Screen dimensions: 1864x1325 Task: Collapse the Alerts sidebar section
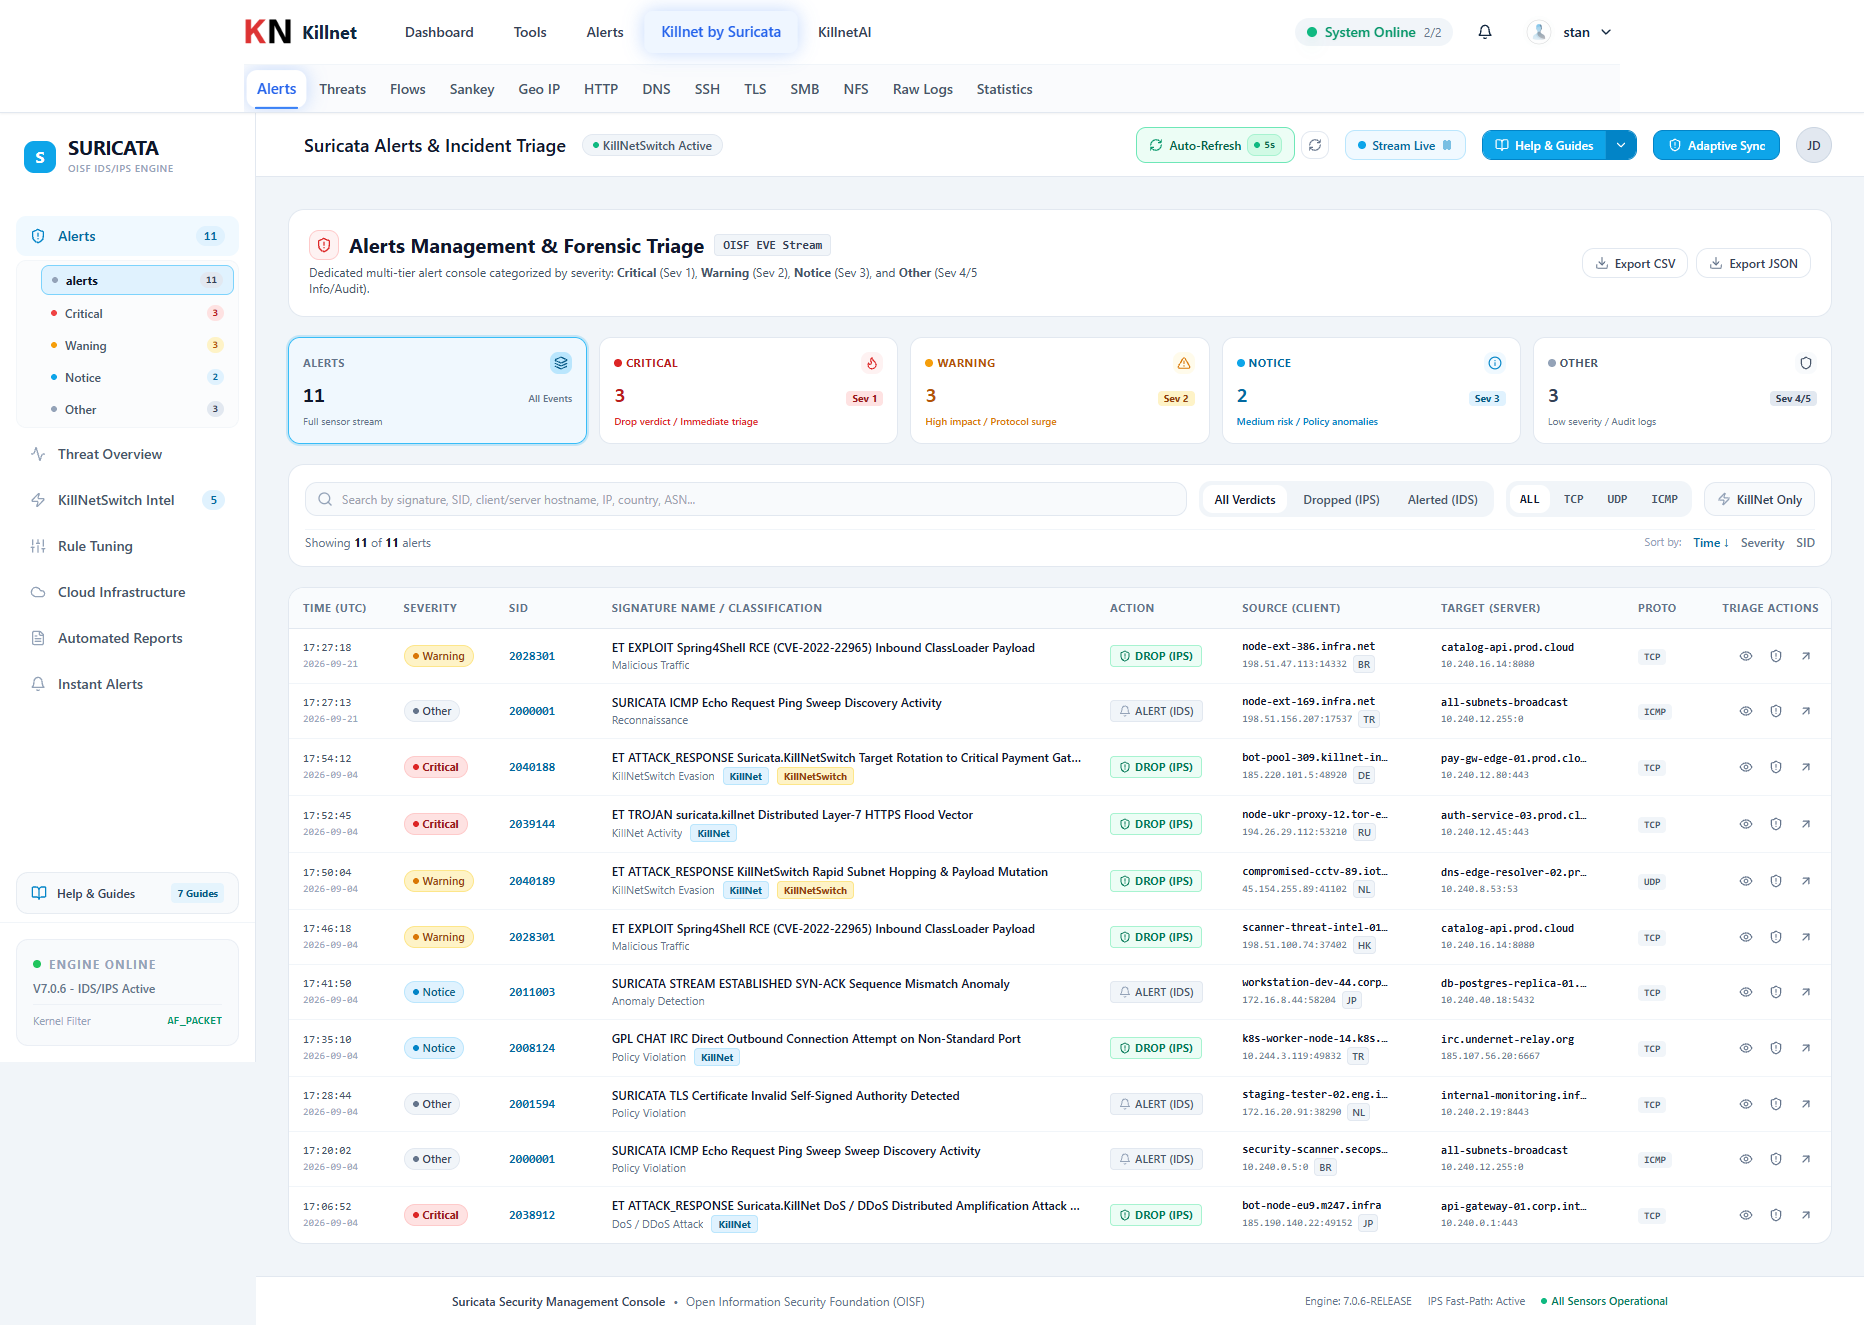(128, 236)
